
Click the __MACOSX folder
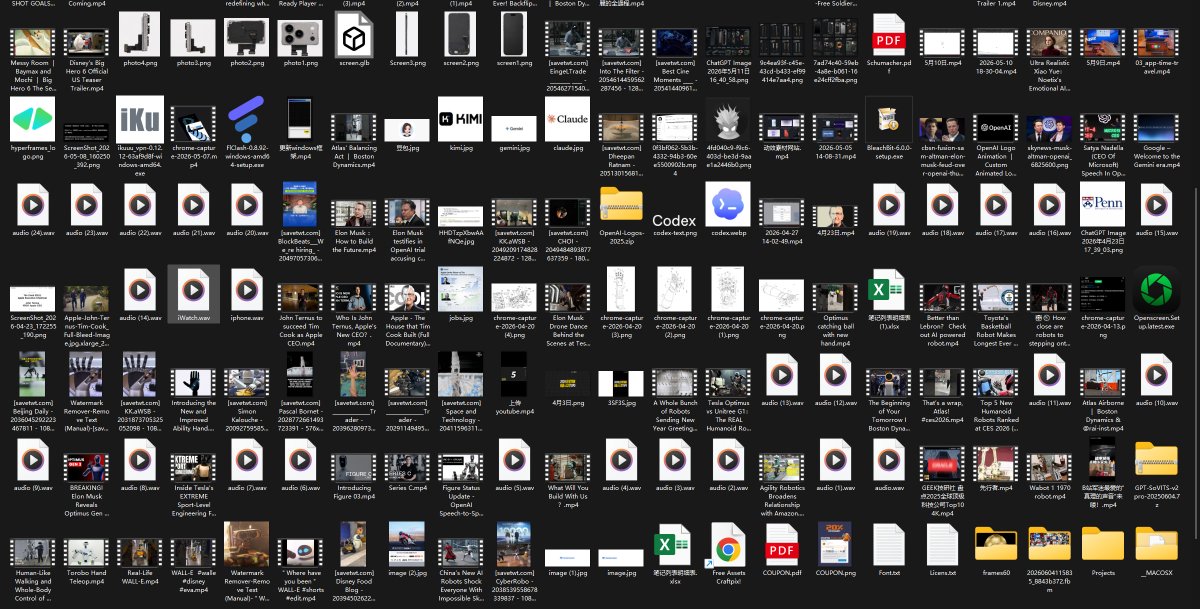coord(1156,545)
